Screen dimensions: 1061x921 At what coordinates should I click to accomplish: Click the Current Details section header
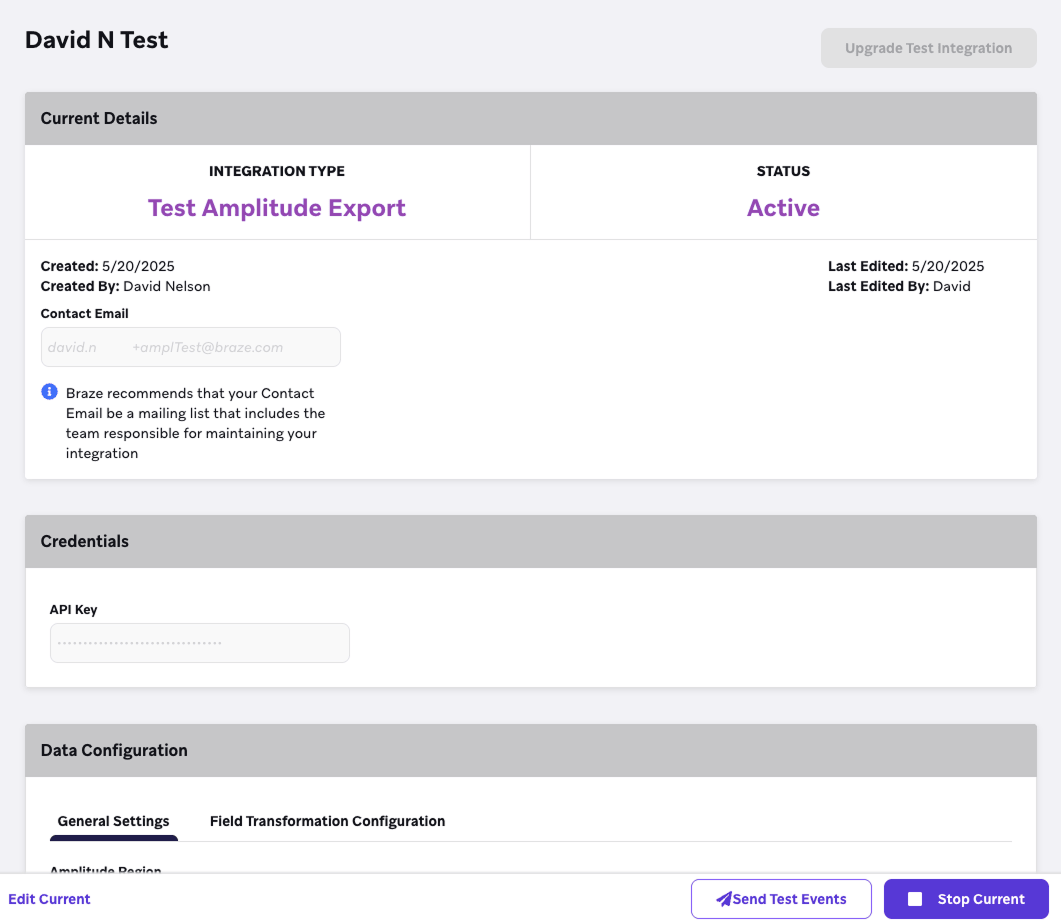point(98,118)
